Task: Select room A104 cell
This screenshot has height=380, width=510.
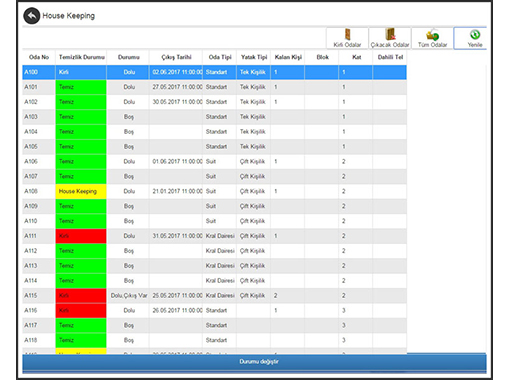Action: click(39, 132)
